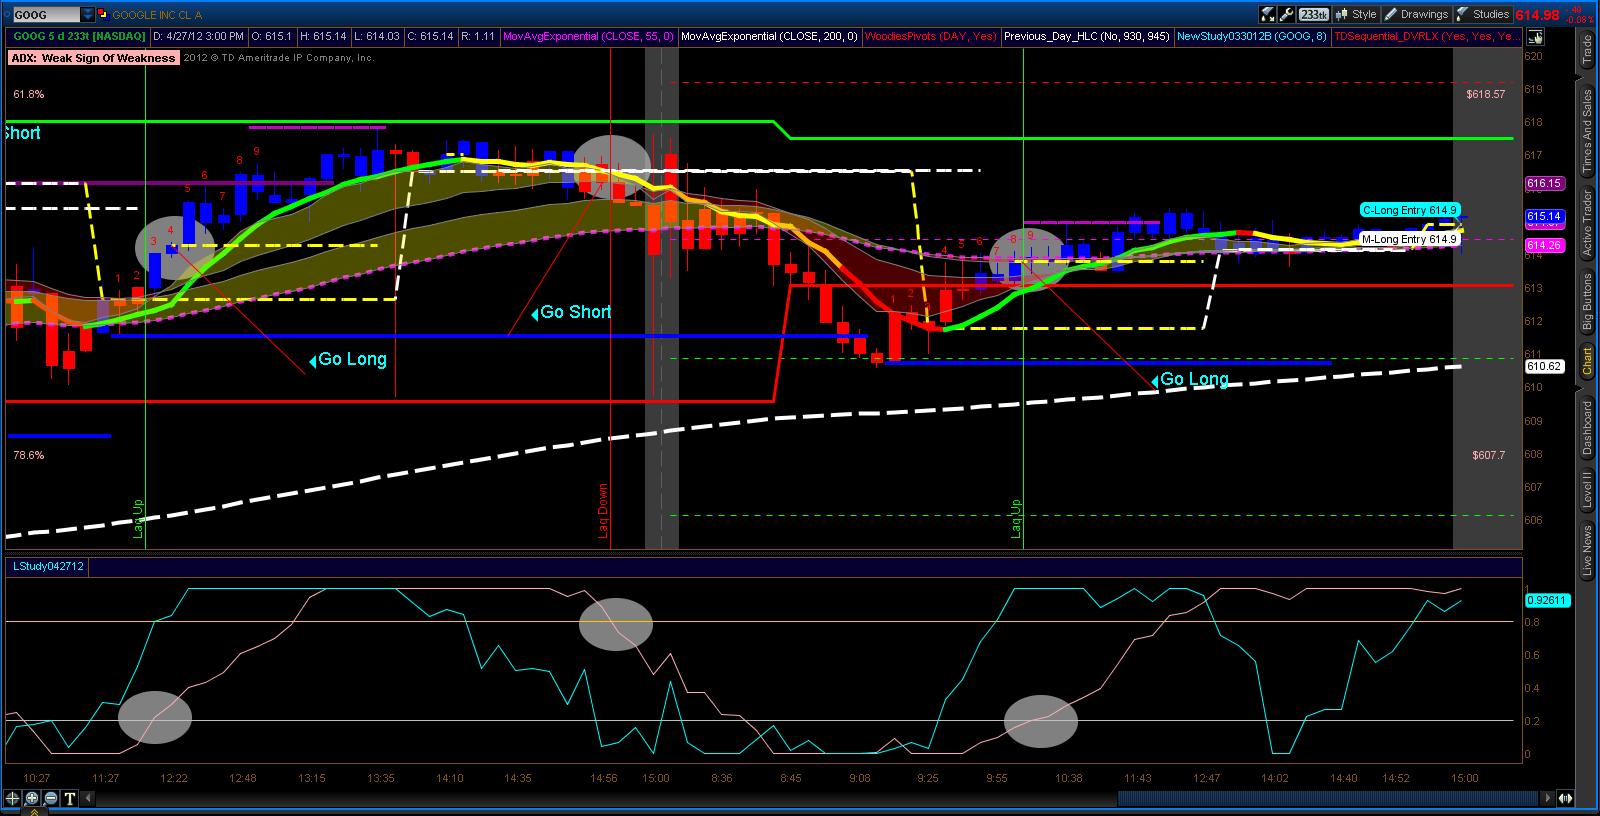Click the 615.14 price axis bubble
This screenshot has width=1600, height=816.
pyautogui.click(x=1544, y=216)
